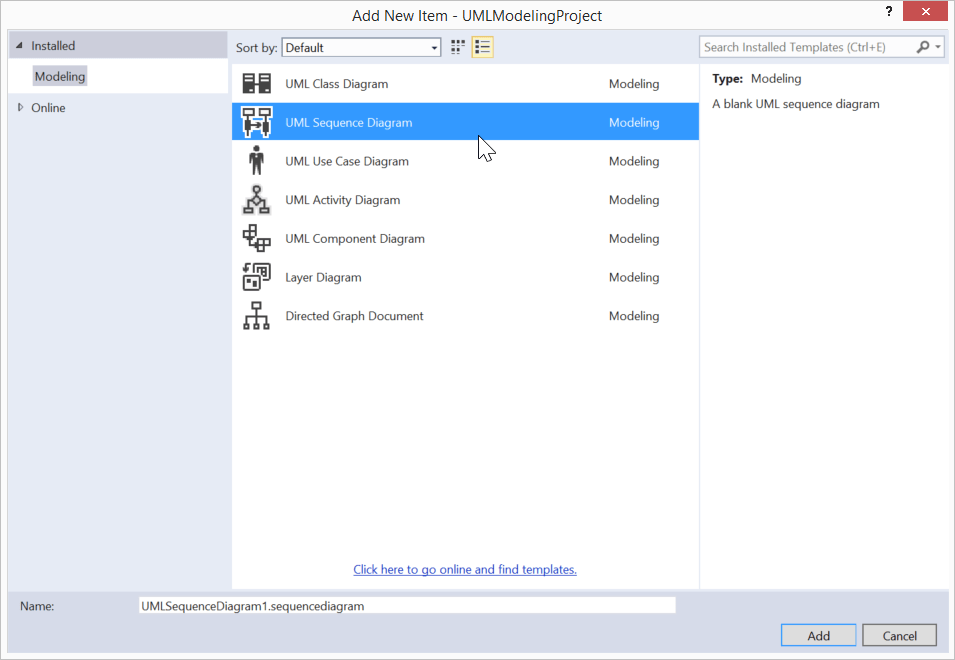The width and height of the screenshot is (955, 660).
Task: Click Modeling type of UML Component Diagram row
Action: click(x=633, y=239)
